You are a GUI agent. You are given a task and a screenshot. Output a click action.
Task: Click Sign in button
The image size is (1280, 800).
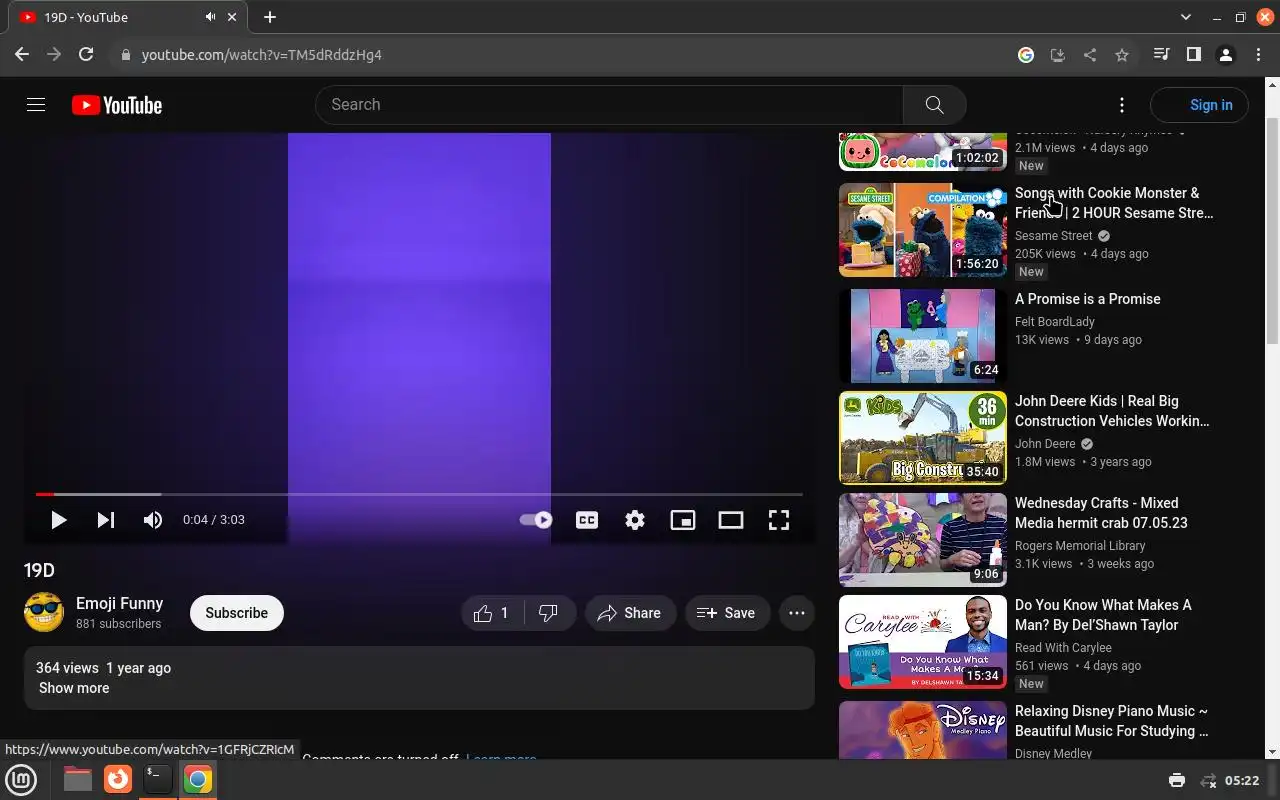click(1199, 105)
